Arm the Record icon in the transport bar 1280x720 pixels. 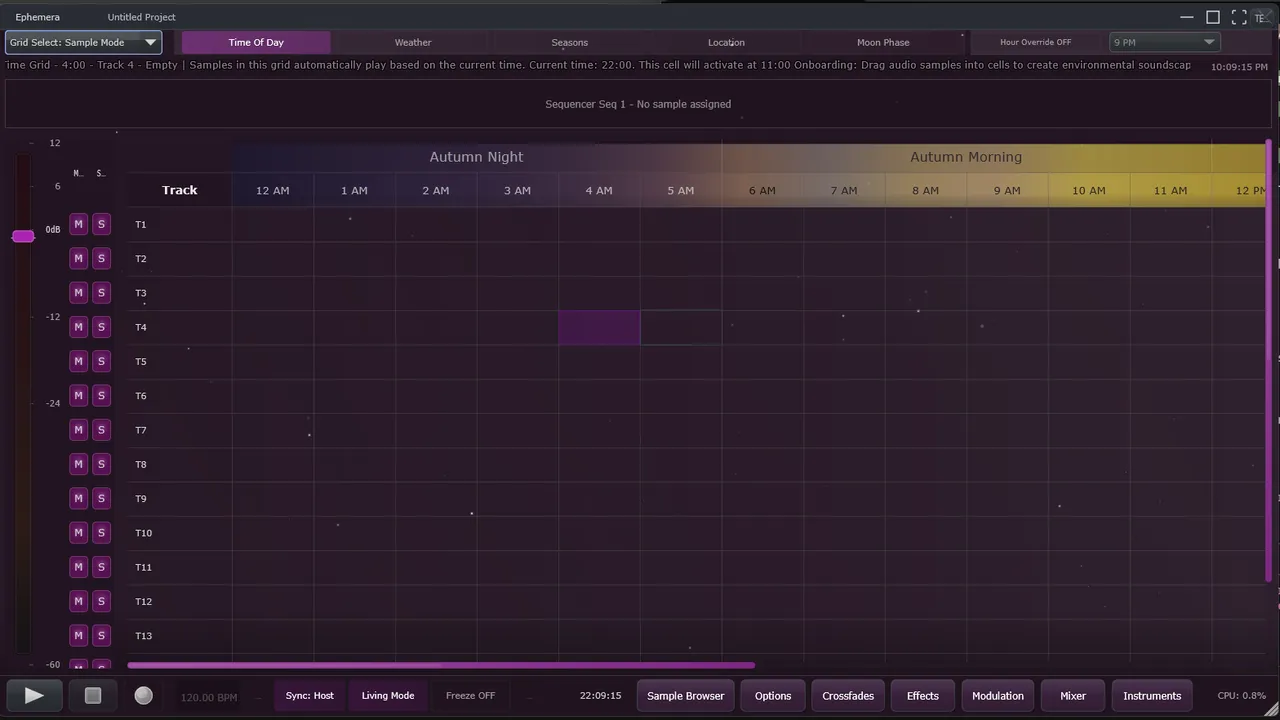143,695
